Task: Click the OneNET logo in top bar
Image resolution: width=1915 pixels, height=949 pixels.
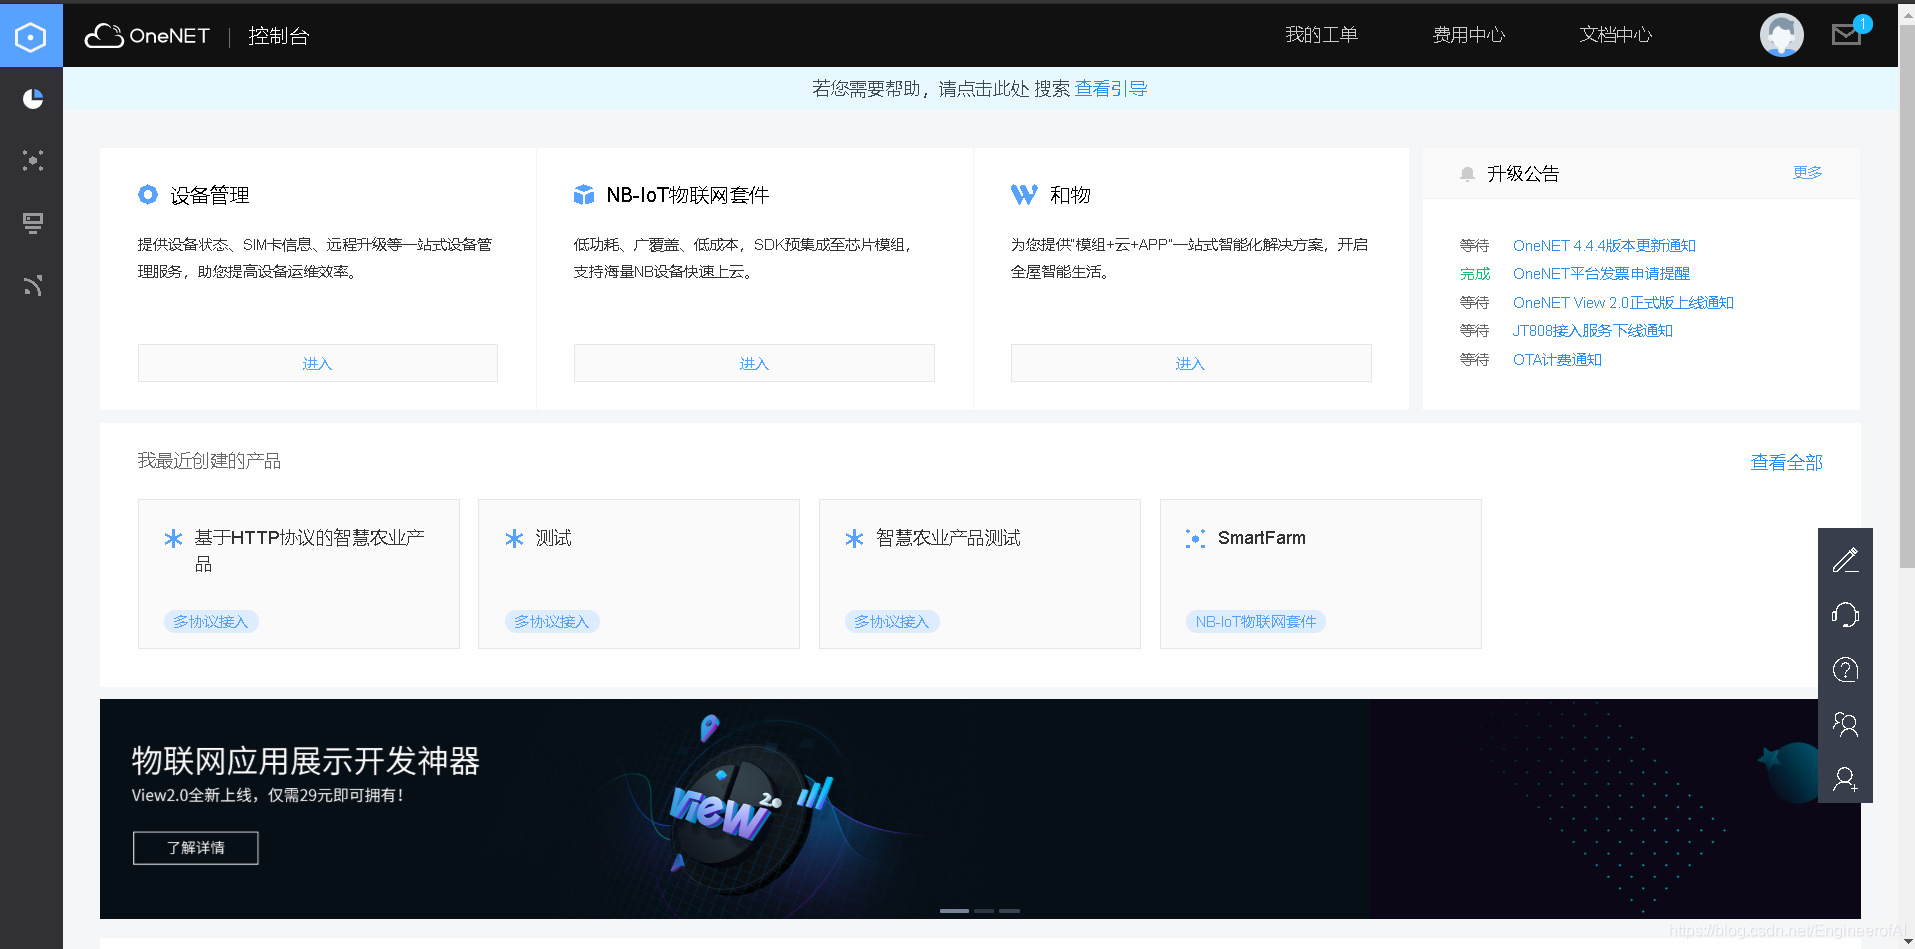Action: (x=148, y=35)
